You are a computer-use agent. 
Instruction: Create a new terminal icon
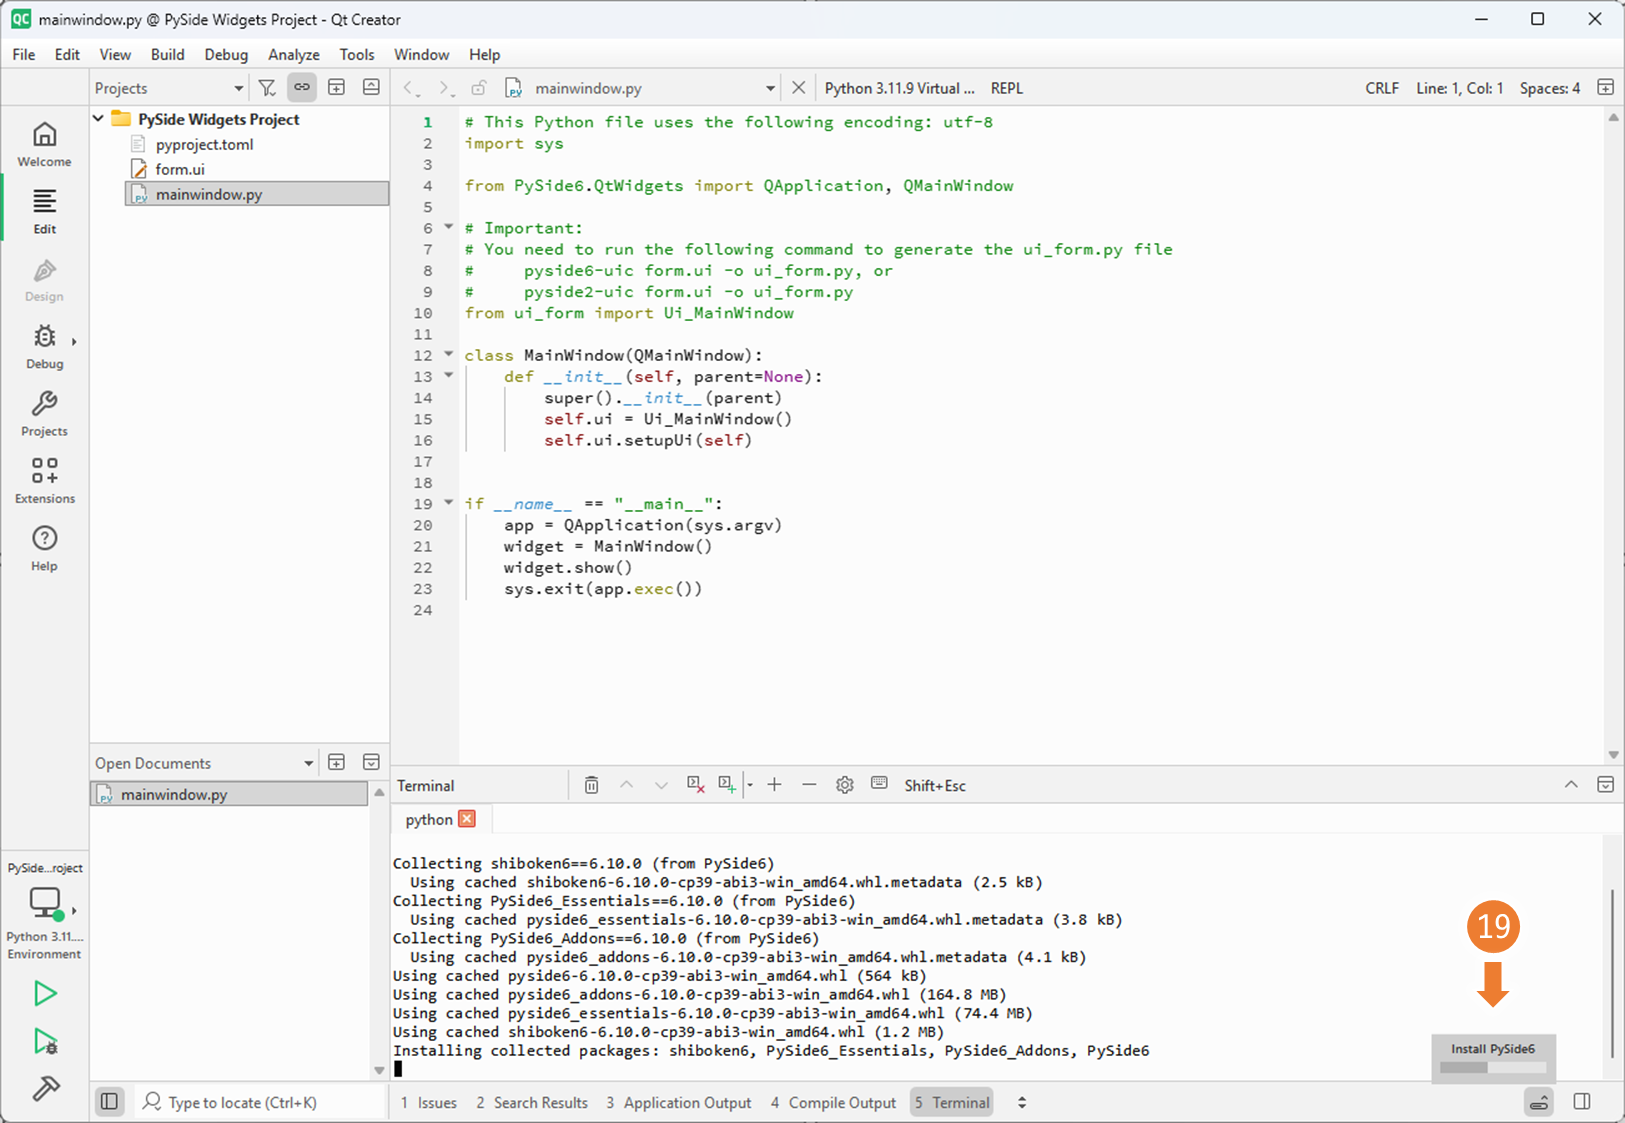tap(727, 785)
